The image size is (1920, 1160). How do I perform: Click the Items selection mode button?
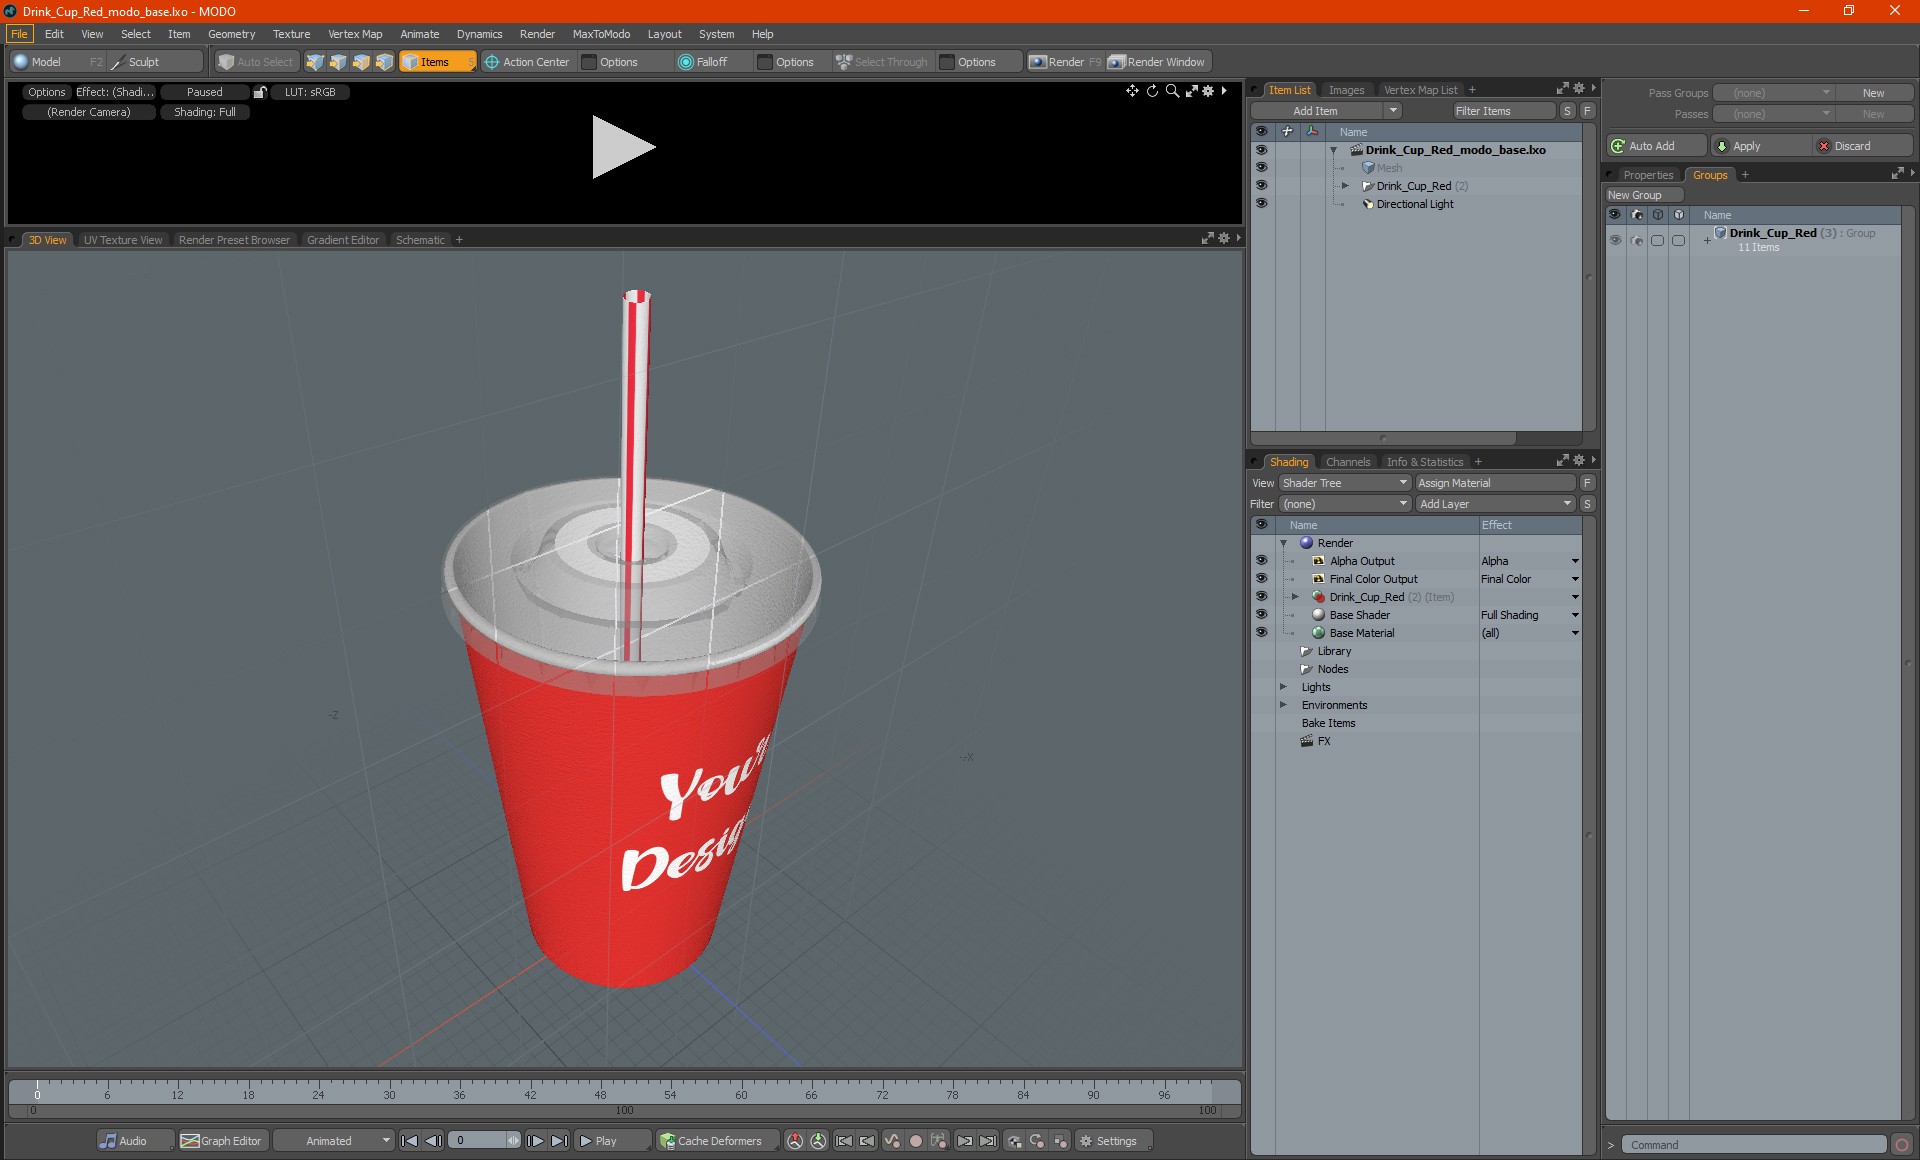pyautogui.click(x=436, y=62)
